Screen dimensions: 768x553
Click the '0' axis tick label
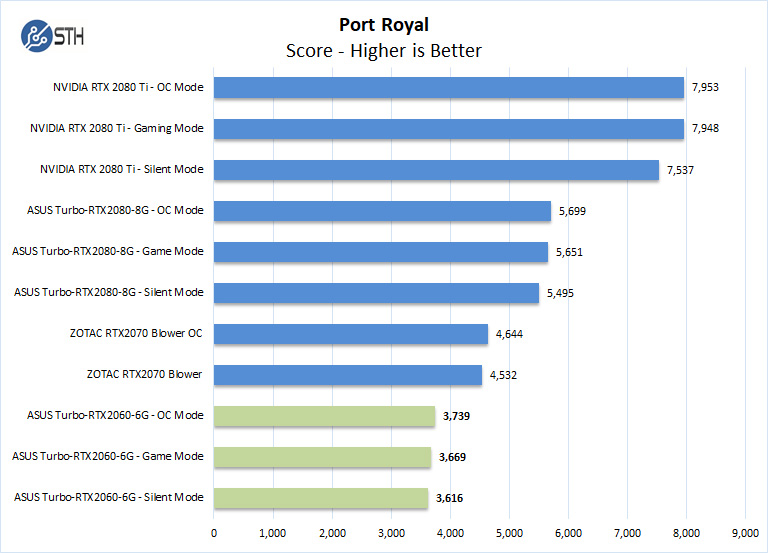point(214,533)
